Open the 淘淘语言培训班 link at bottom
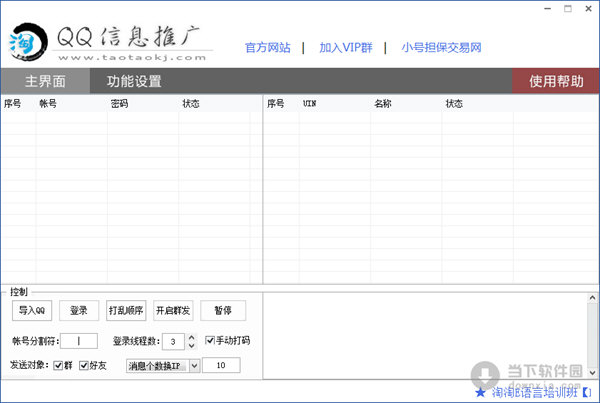This screenshot has width=600, height=403. [x=534, y=392]
